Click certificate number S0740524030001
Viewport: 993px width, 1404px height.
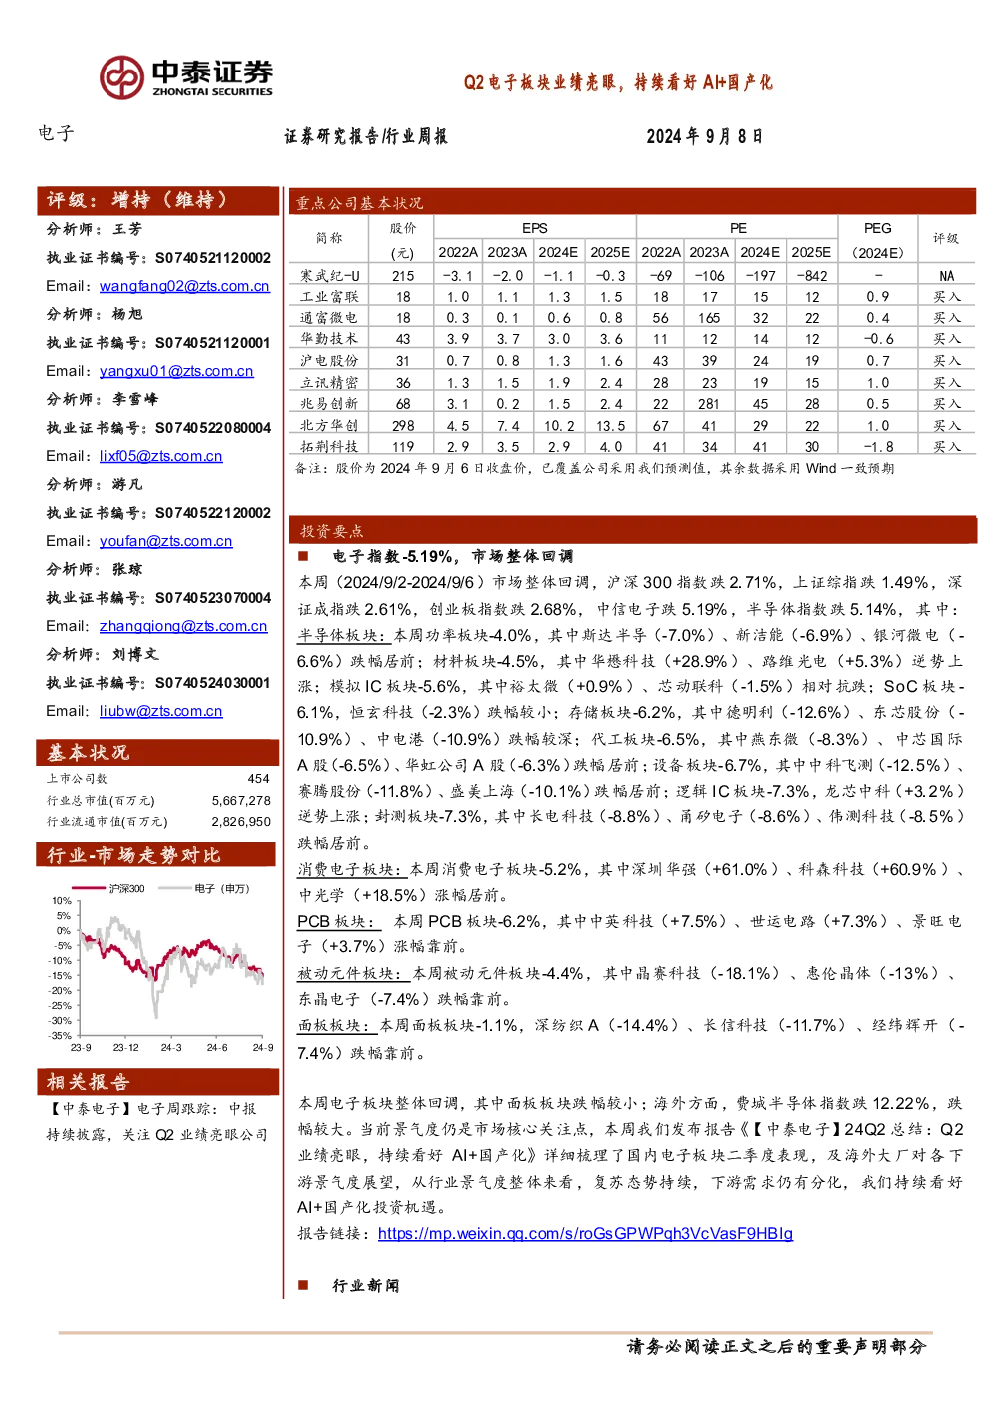click(213, 683)
